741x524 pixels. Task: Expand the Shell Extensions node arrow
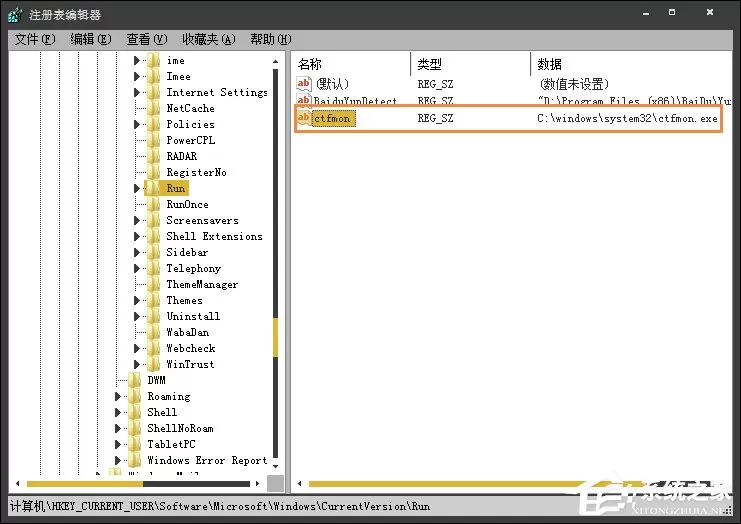click(x=137, y=236)
